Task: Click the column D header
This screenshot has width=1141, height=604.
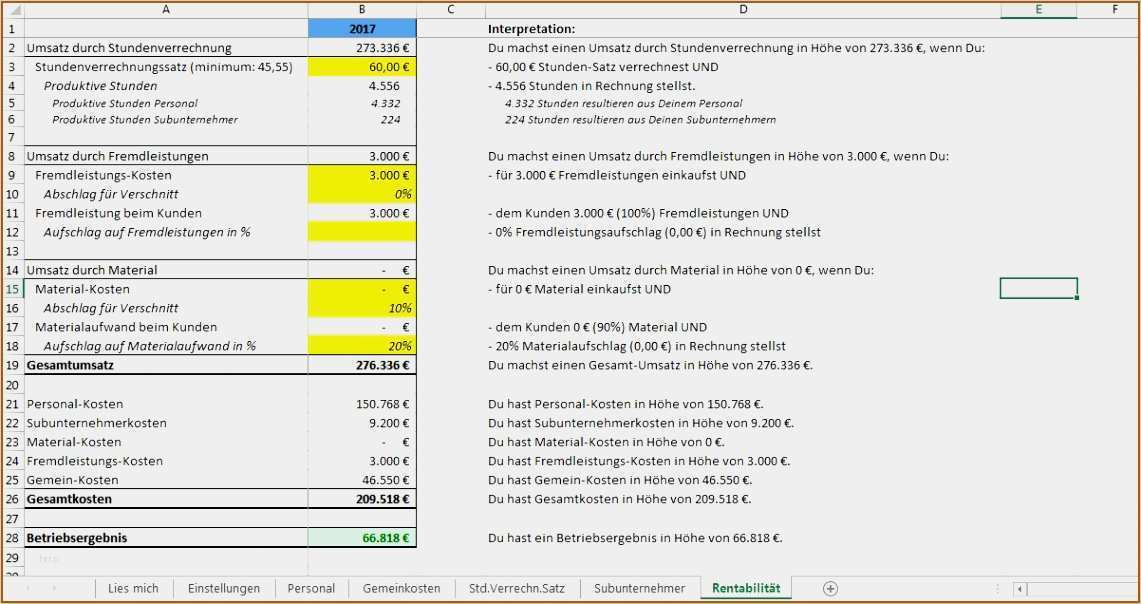Action: click(743, 9)
